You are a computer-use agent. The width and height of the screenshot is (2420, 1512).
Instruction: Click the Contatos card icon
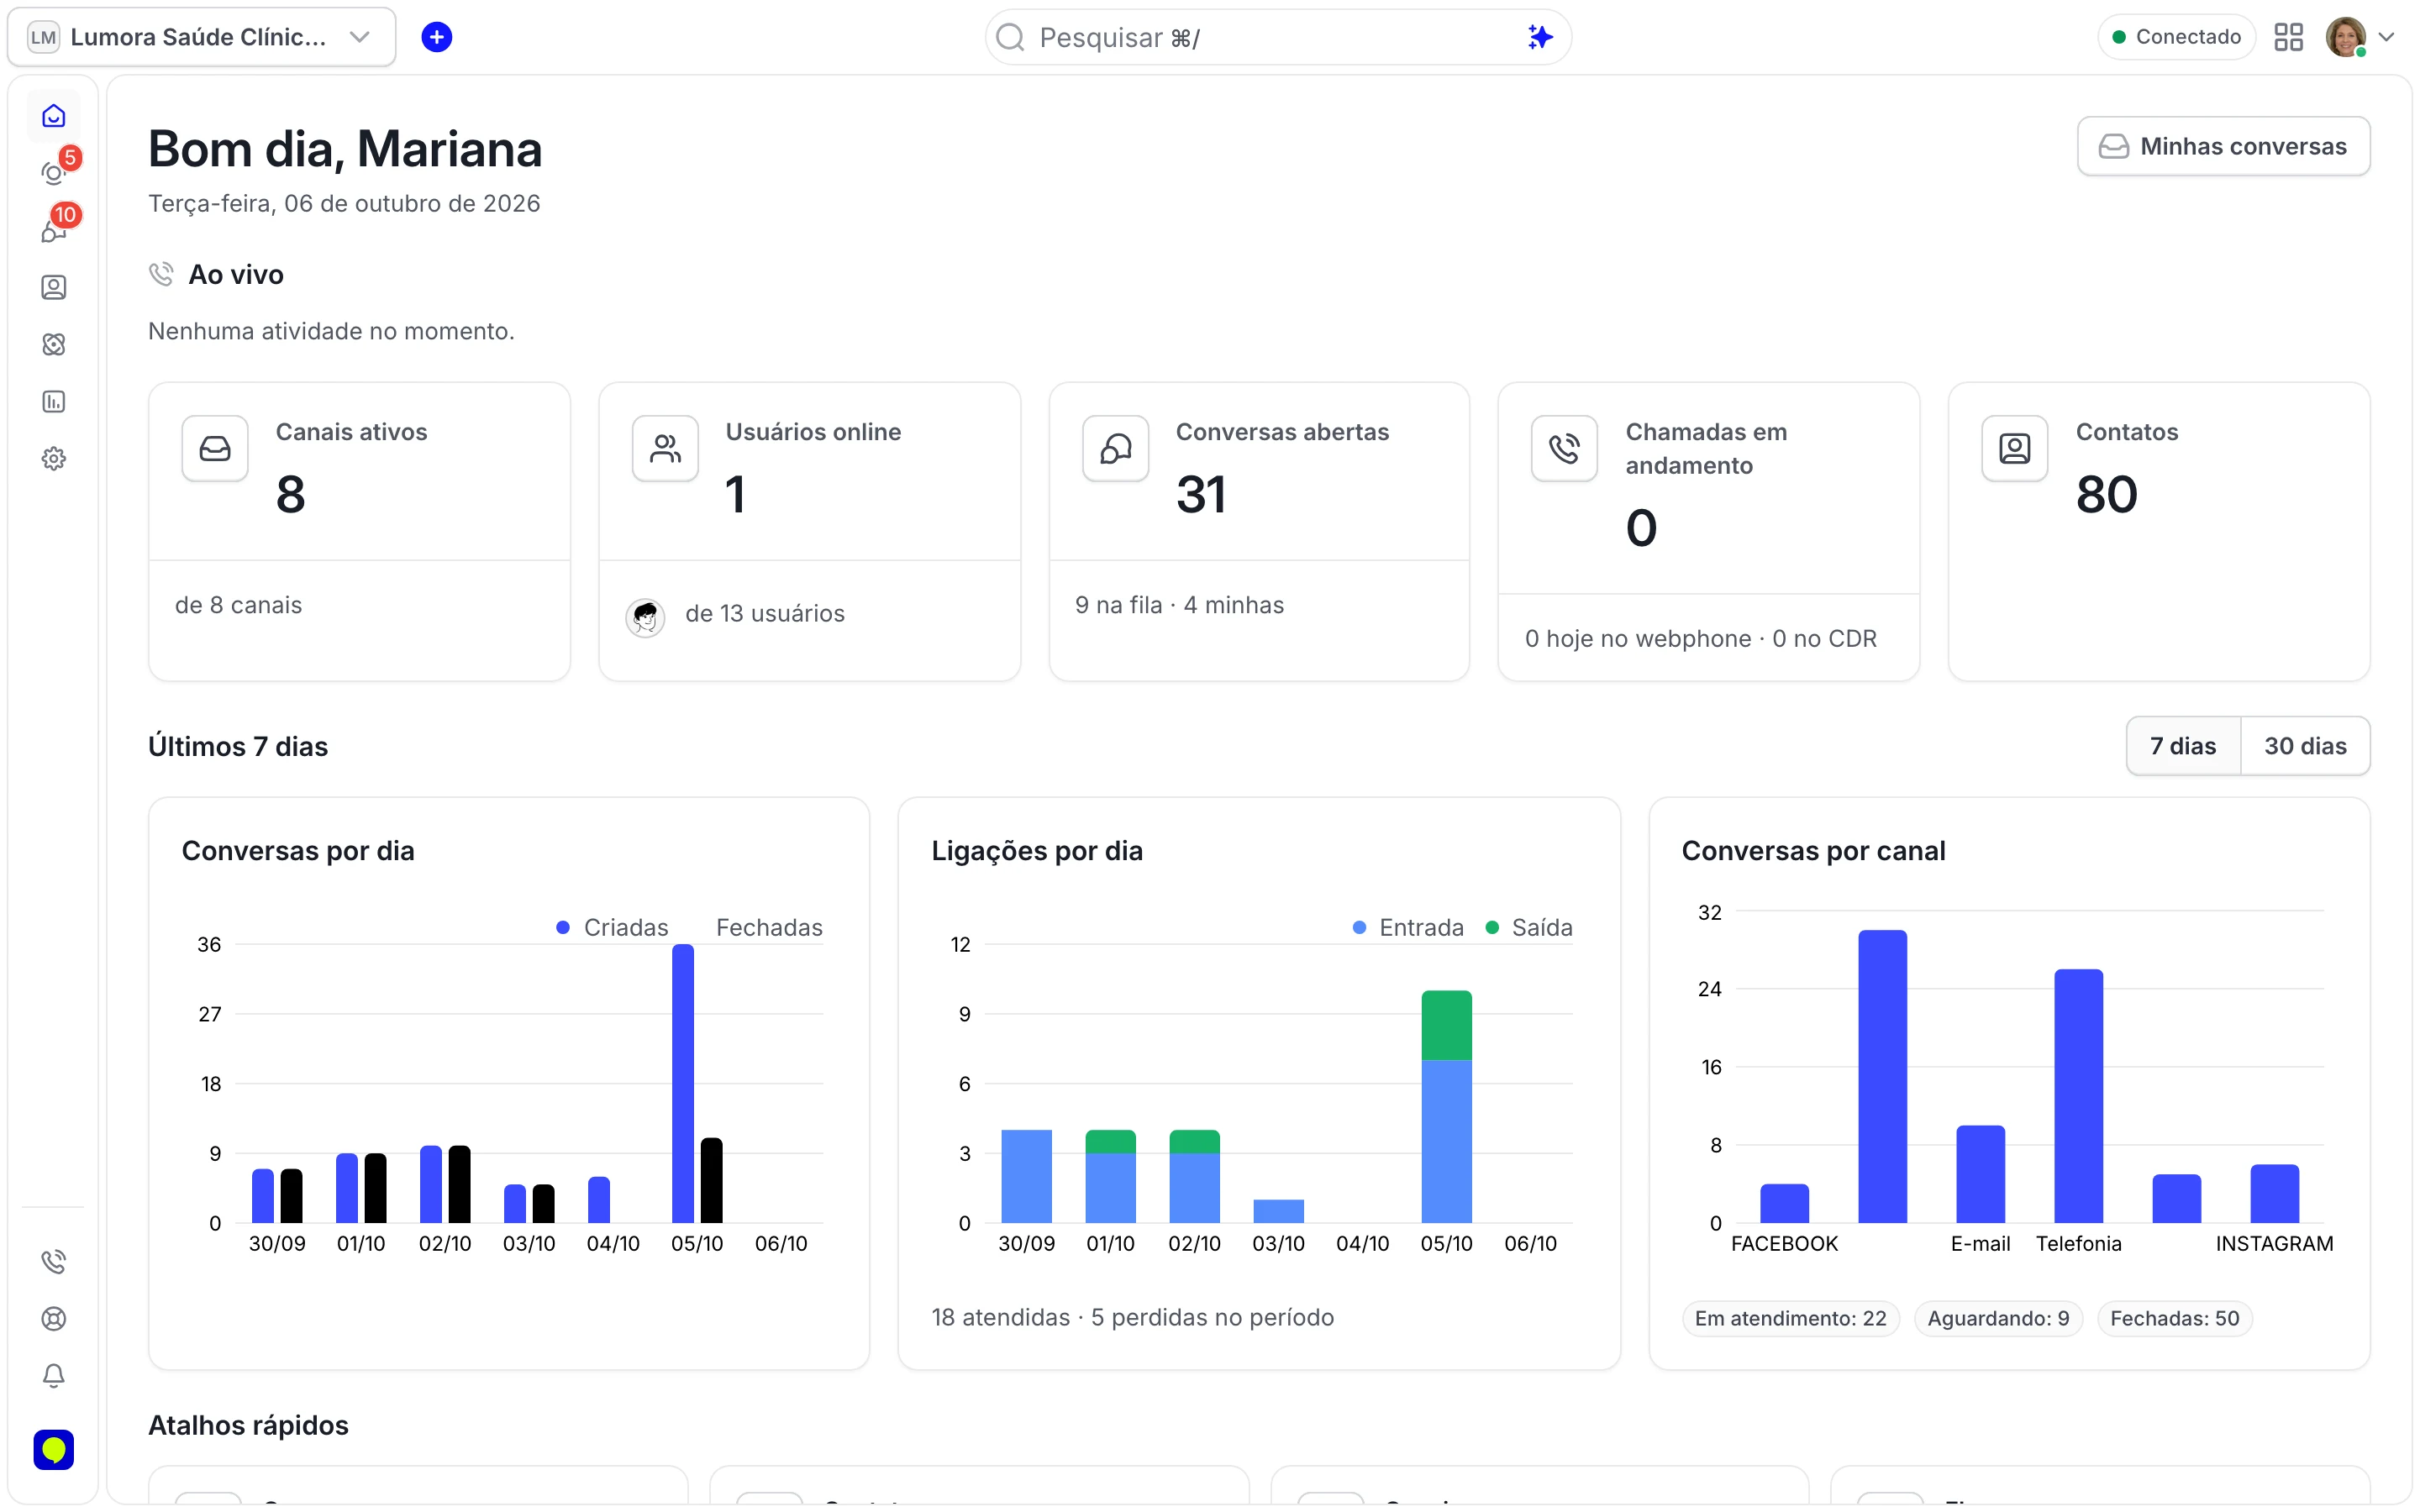click(2015, 449)
